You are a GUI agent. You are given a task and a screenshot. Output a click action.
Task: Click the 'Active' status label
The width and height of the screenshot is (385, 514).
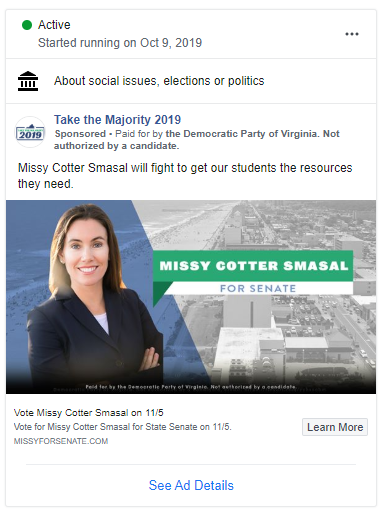[54, 25]
